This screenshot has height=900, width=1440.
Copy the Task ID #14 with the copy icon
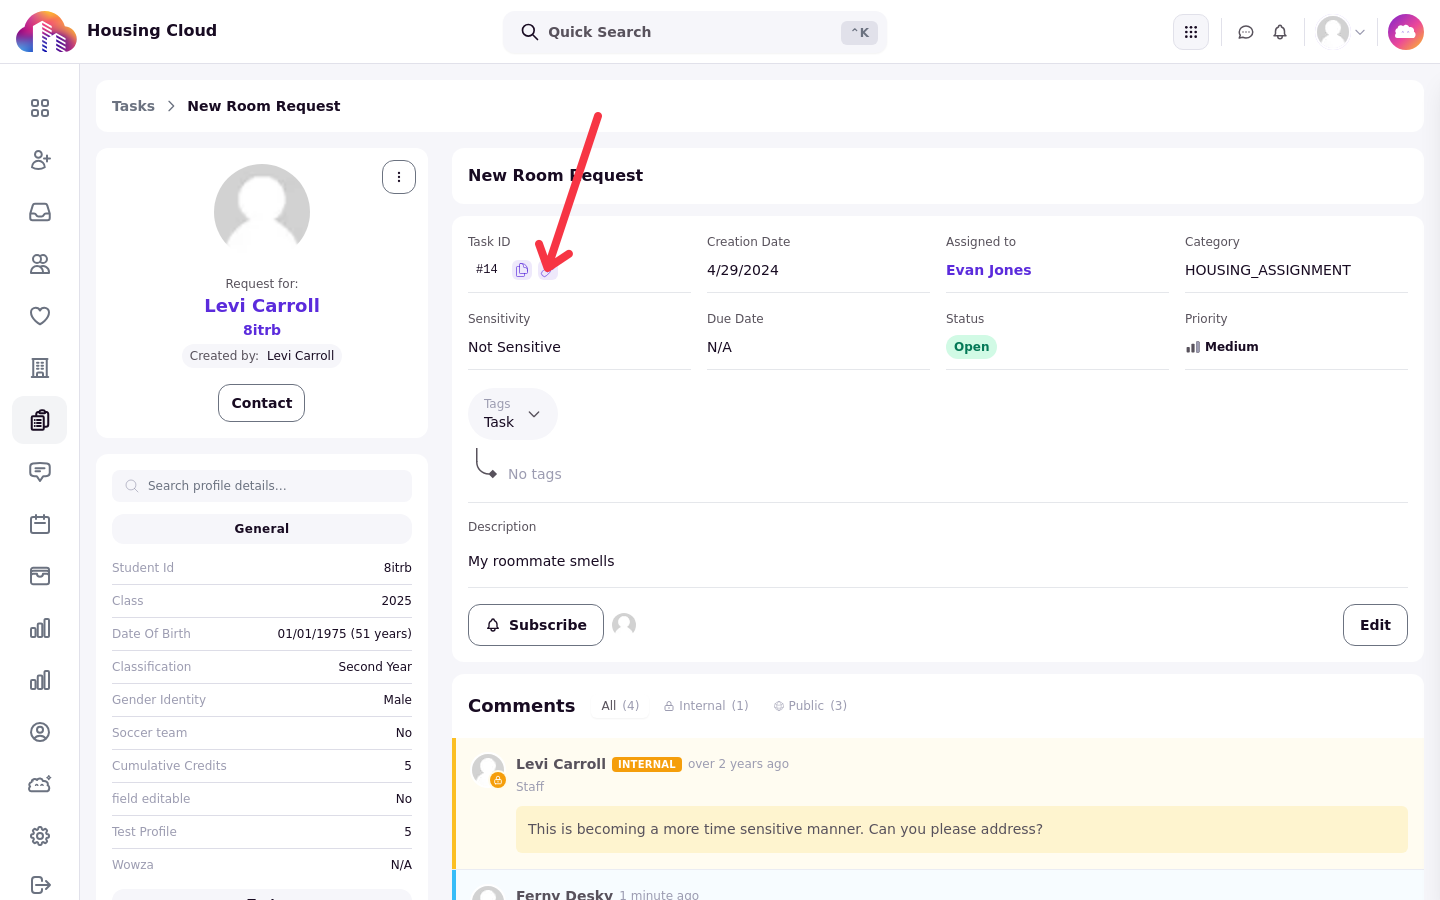(521, 270)
